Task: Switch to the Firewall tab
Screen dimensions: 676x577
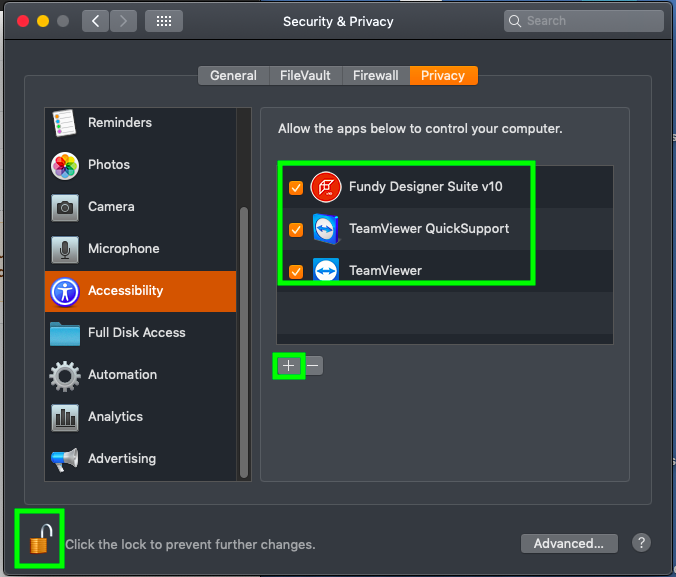Action: [x=376, y=75]
